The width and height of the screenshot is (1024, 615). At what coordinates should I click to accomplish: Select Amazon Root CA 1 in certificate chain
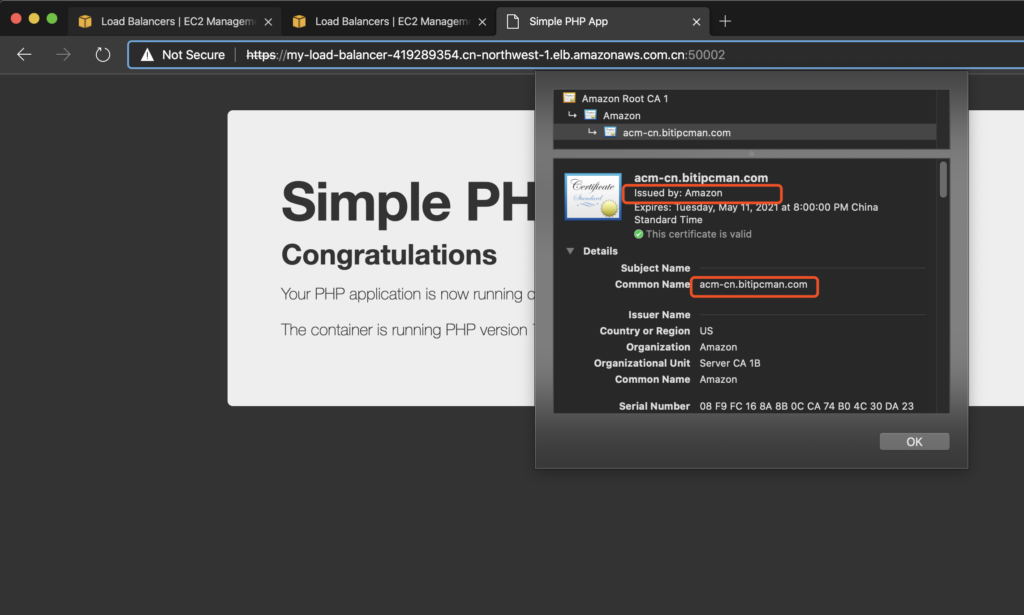624,98
